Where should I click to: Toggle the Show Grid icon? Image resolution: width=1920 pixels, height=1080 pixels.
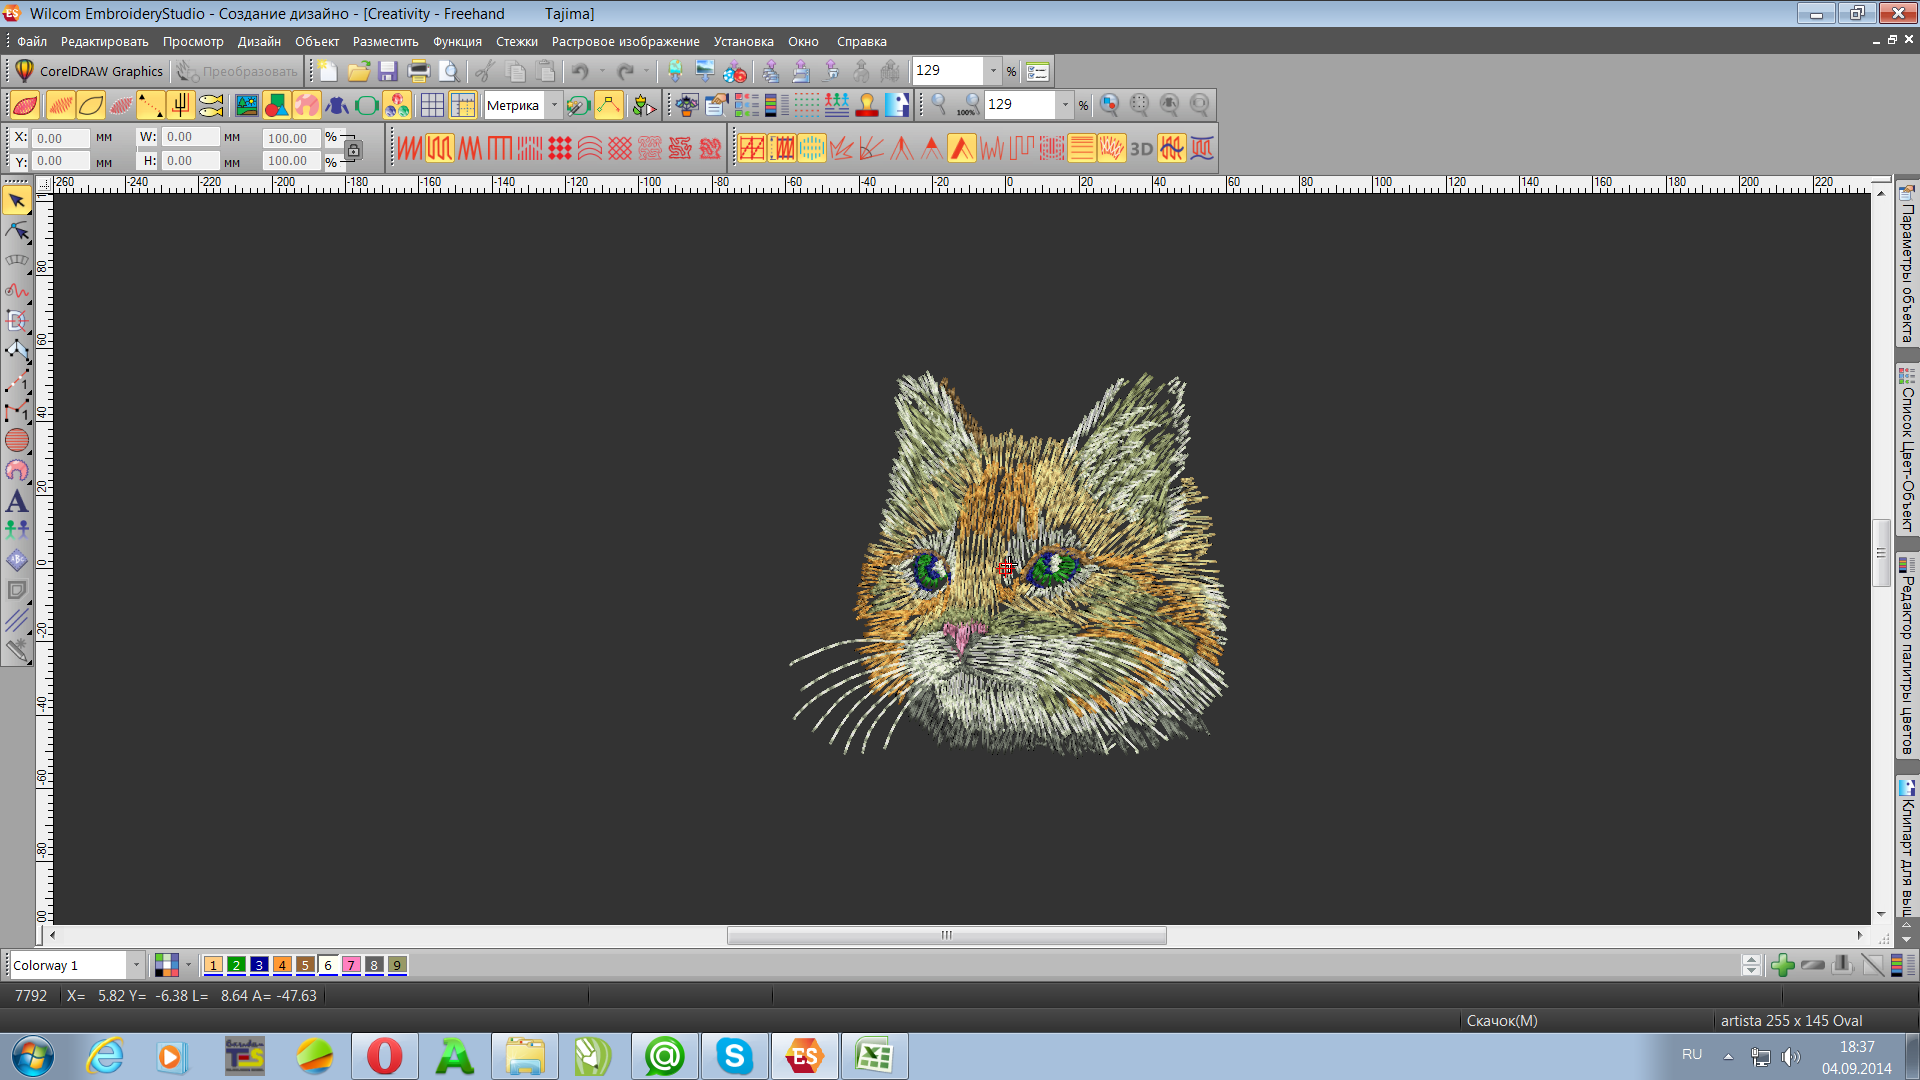click(x=432, y=105)
